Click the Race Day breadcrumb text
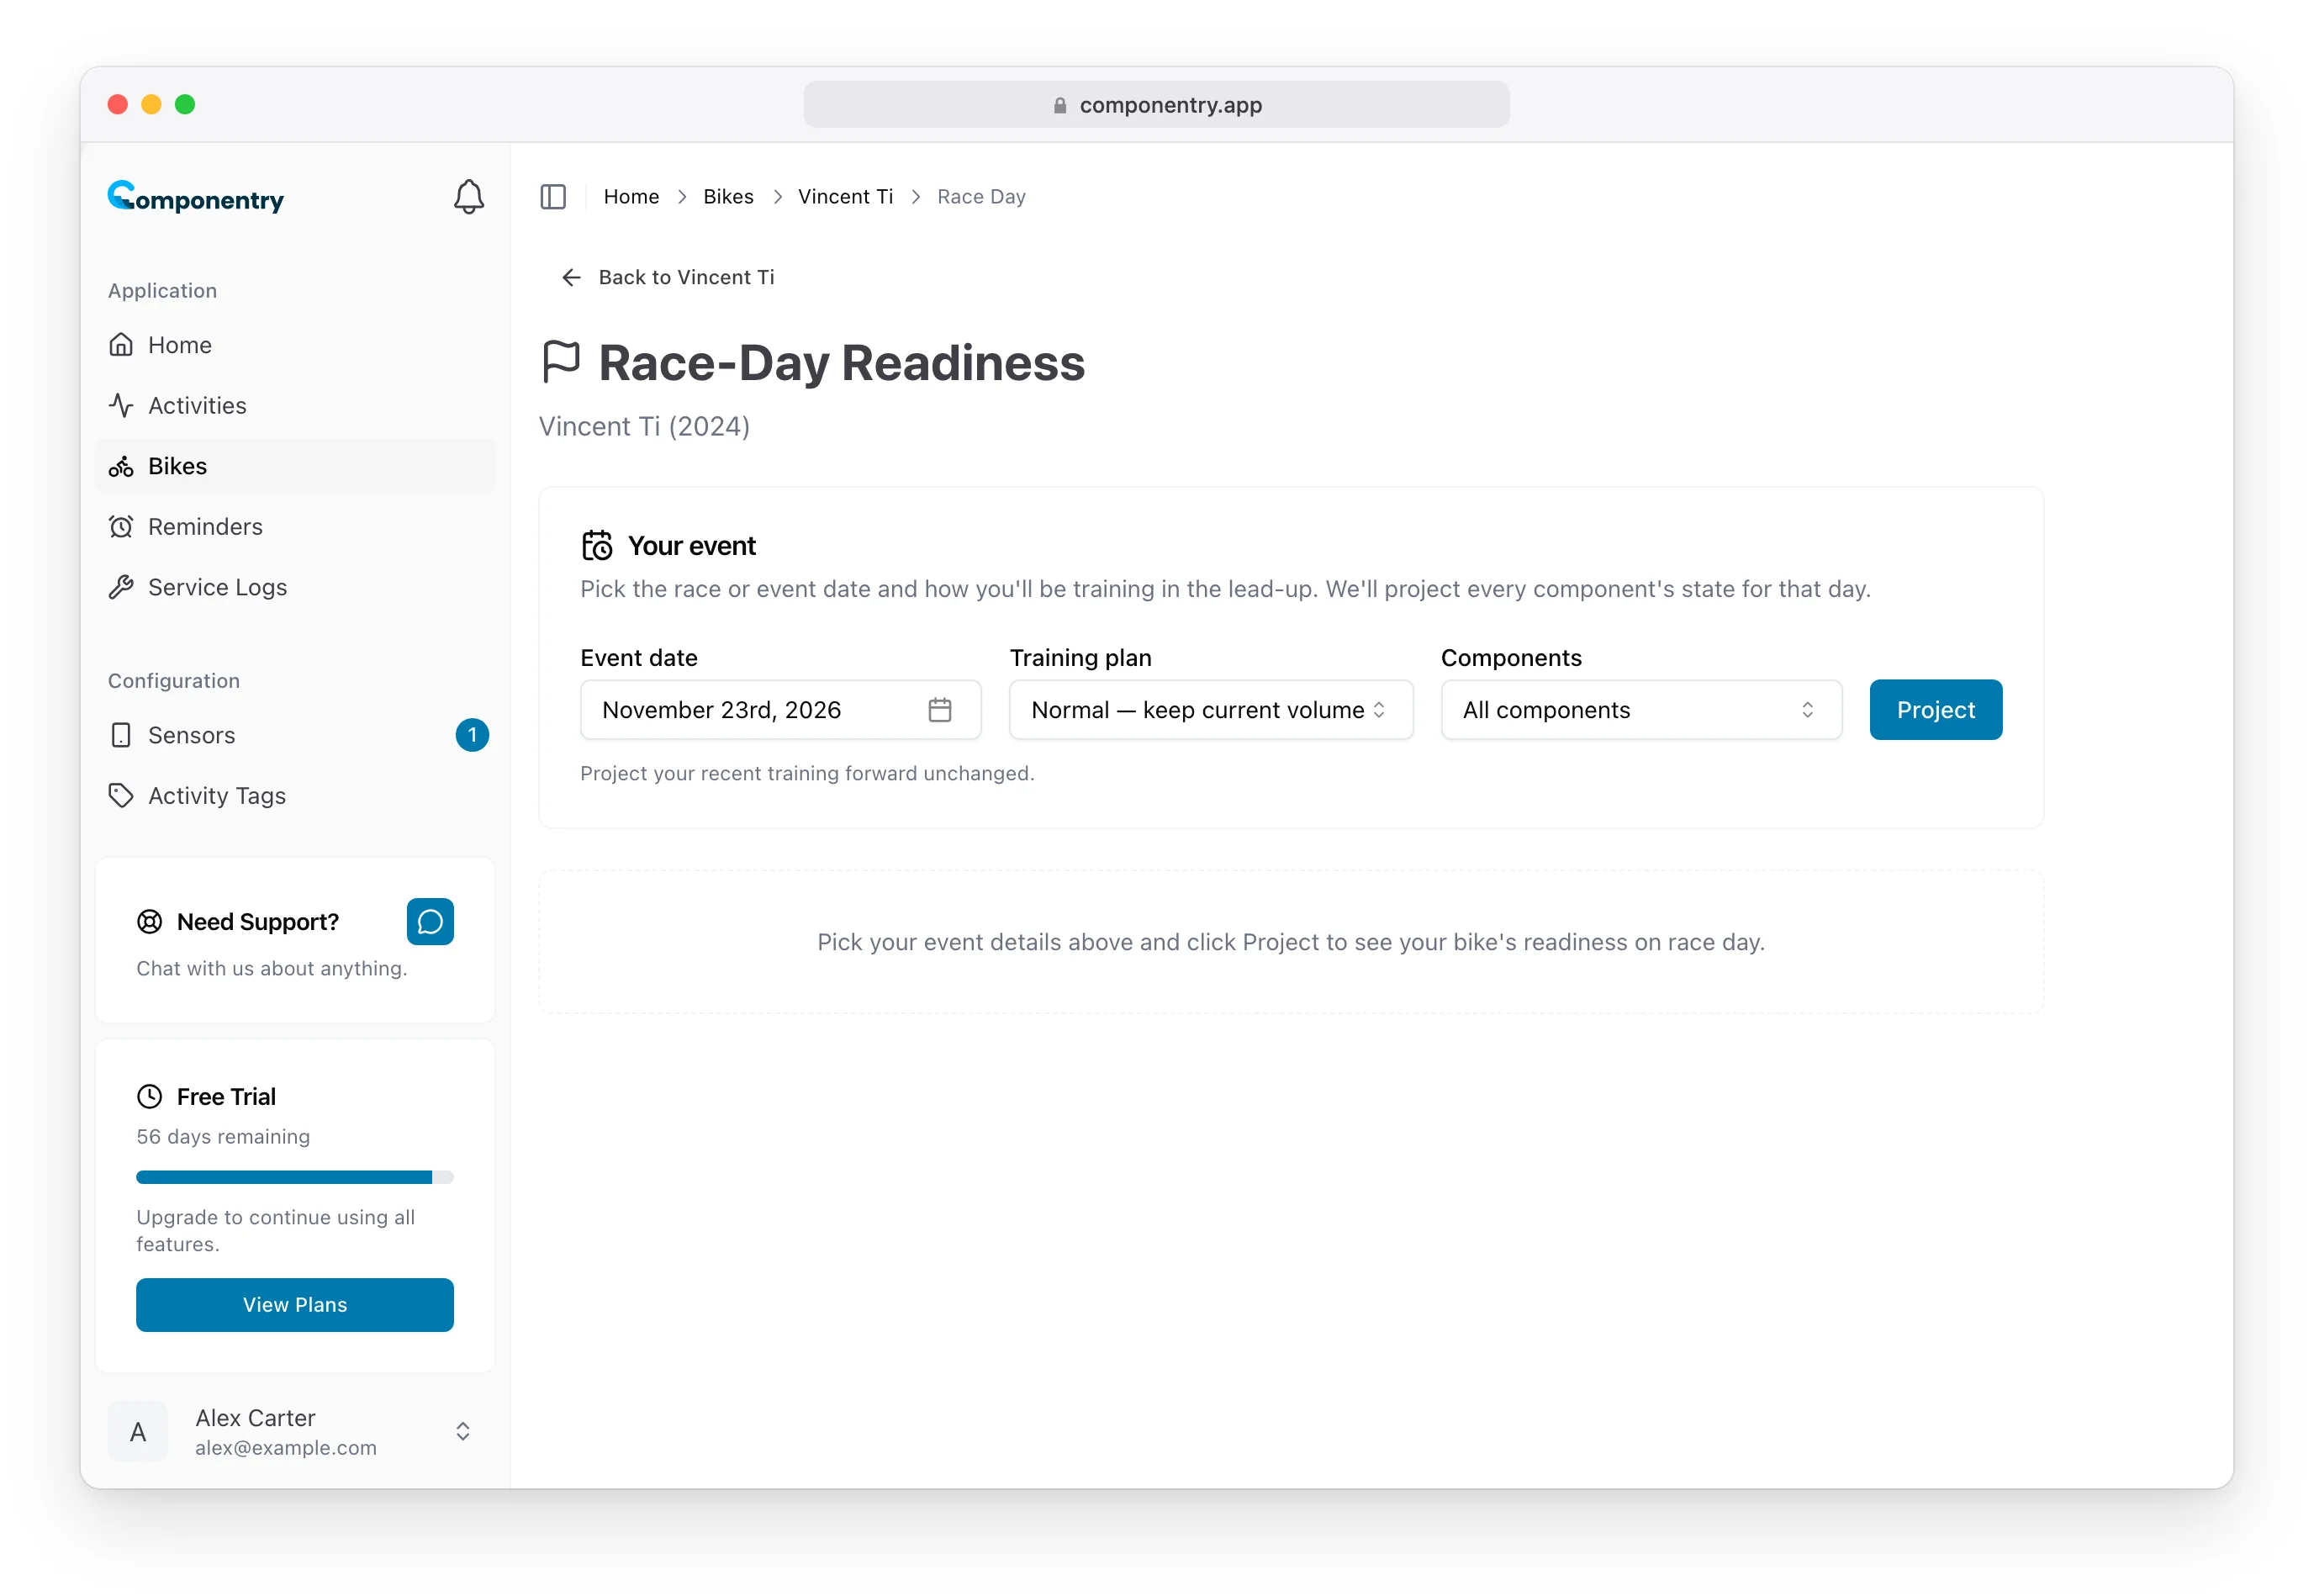2314x1596 pixels. coord(981,197)
